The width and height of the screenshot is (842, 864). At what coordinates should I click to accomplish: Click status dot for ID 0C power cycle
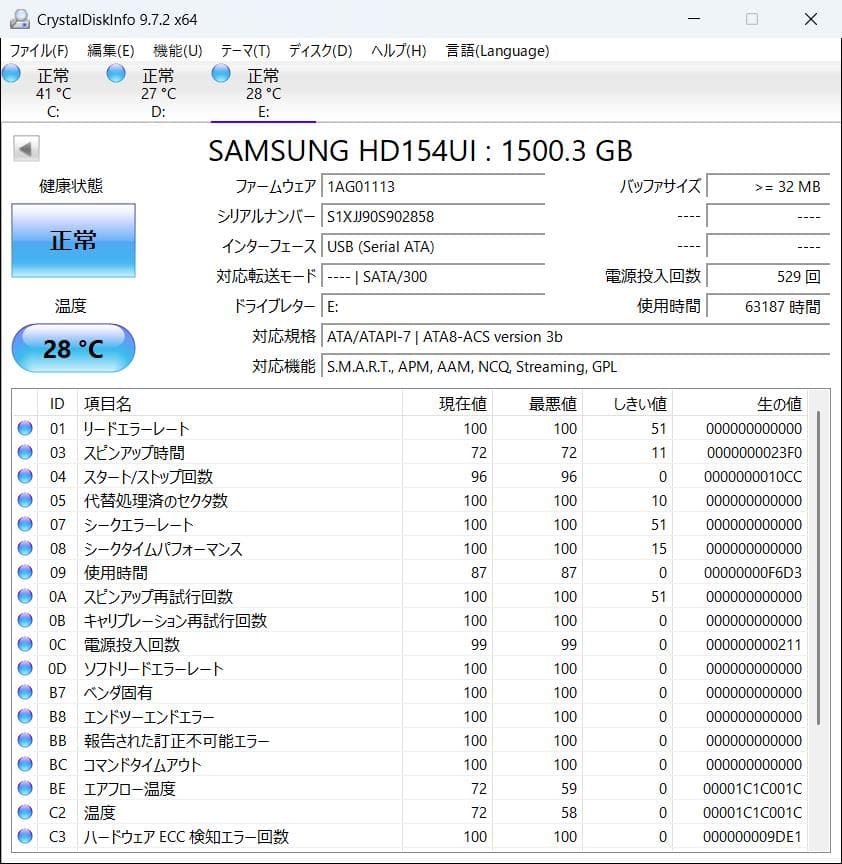click(x=25, y=644)
